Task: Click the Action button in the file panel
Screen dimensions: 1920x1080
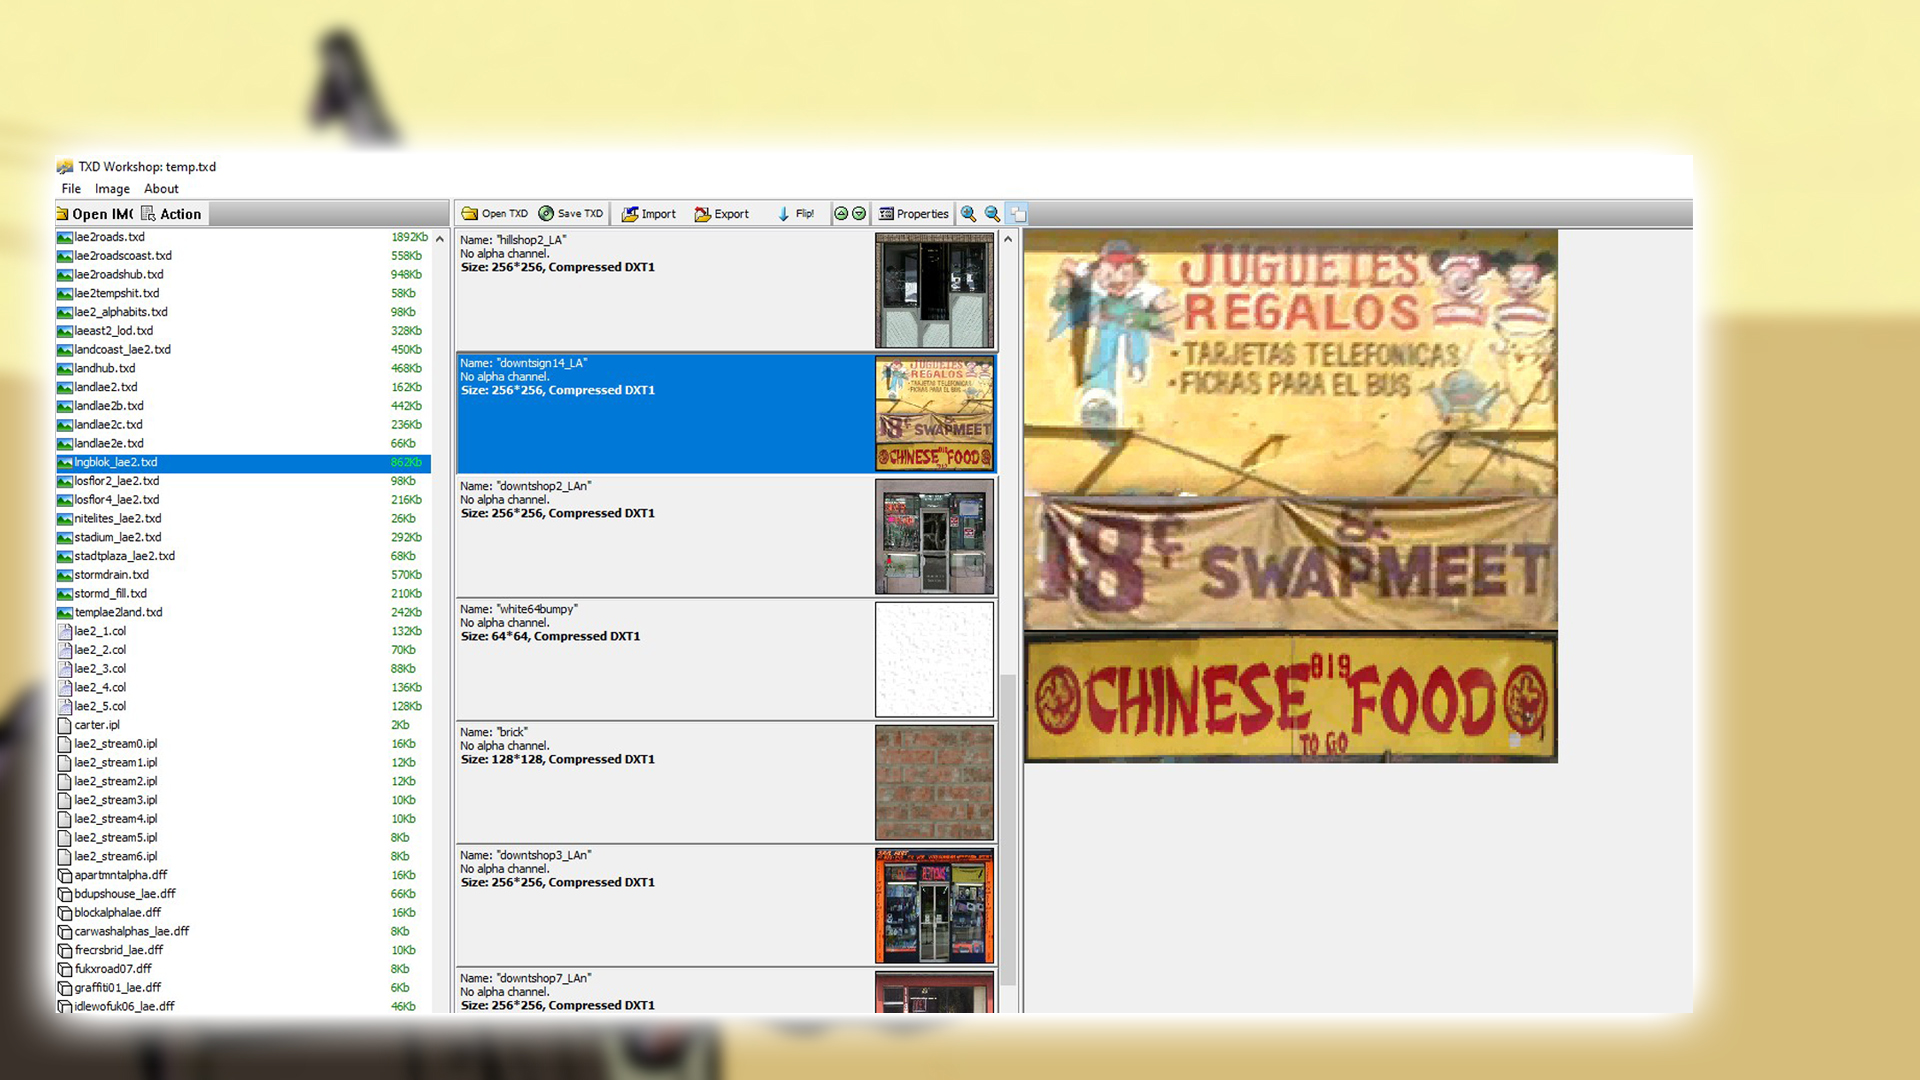Action: (x=172, y=214)
